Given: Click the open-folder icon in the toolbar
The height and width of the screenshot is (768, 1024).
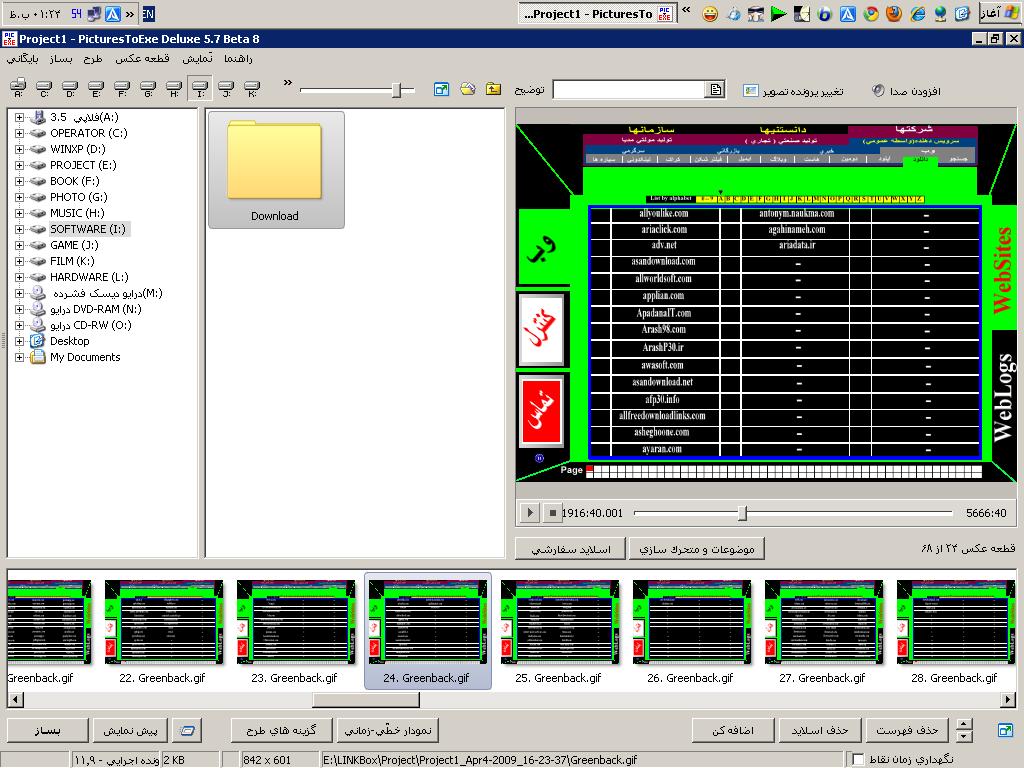Looking at the screenshot, I should (x=468, y=89).
